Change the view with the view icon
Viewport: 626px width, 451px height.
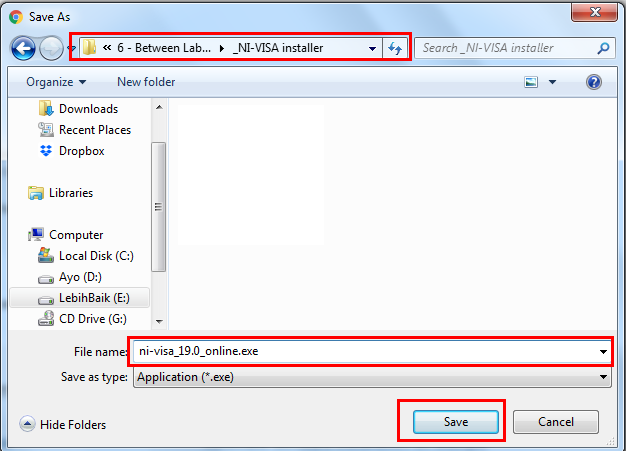531,82
